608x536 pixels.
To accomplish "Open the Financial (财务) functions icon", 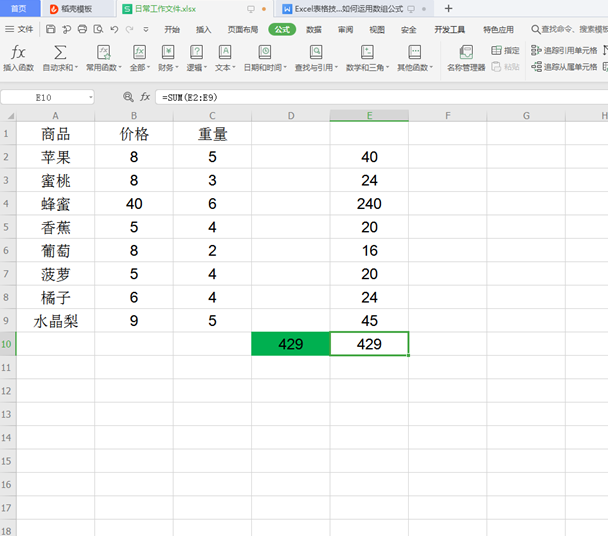I will [x=168, y=52].
